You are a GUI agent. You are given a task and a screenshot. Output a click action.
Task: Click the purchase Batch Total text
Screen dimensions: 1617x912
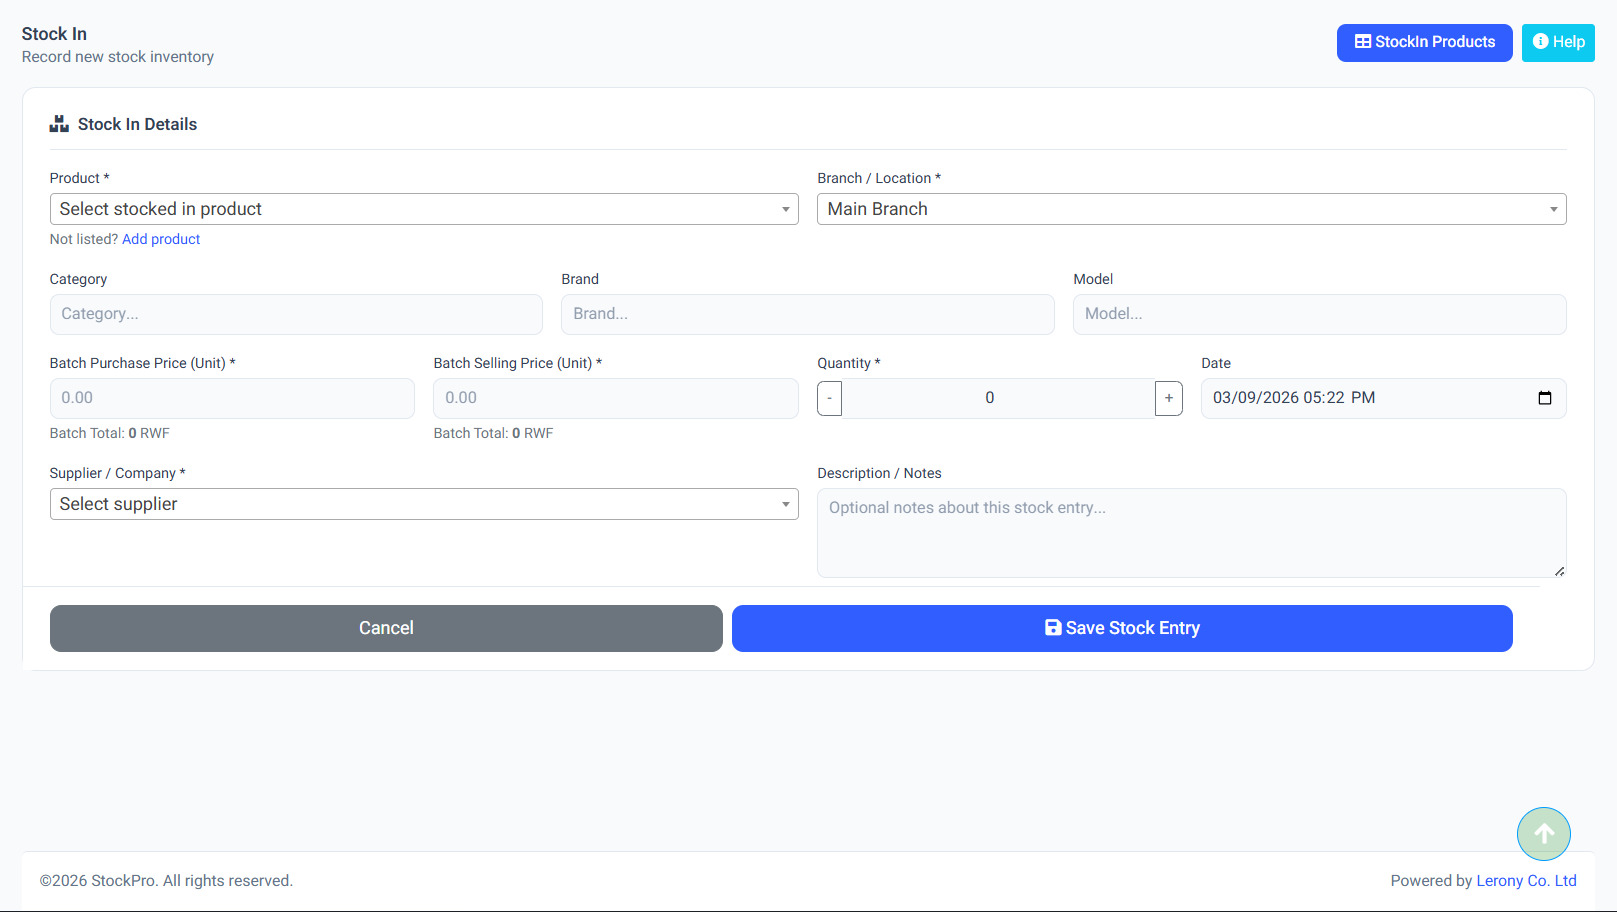point(110,433)
